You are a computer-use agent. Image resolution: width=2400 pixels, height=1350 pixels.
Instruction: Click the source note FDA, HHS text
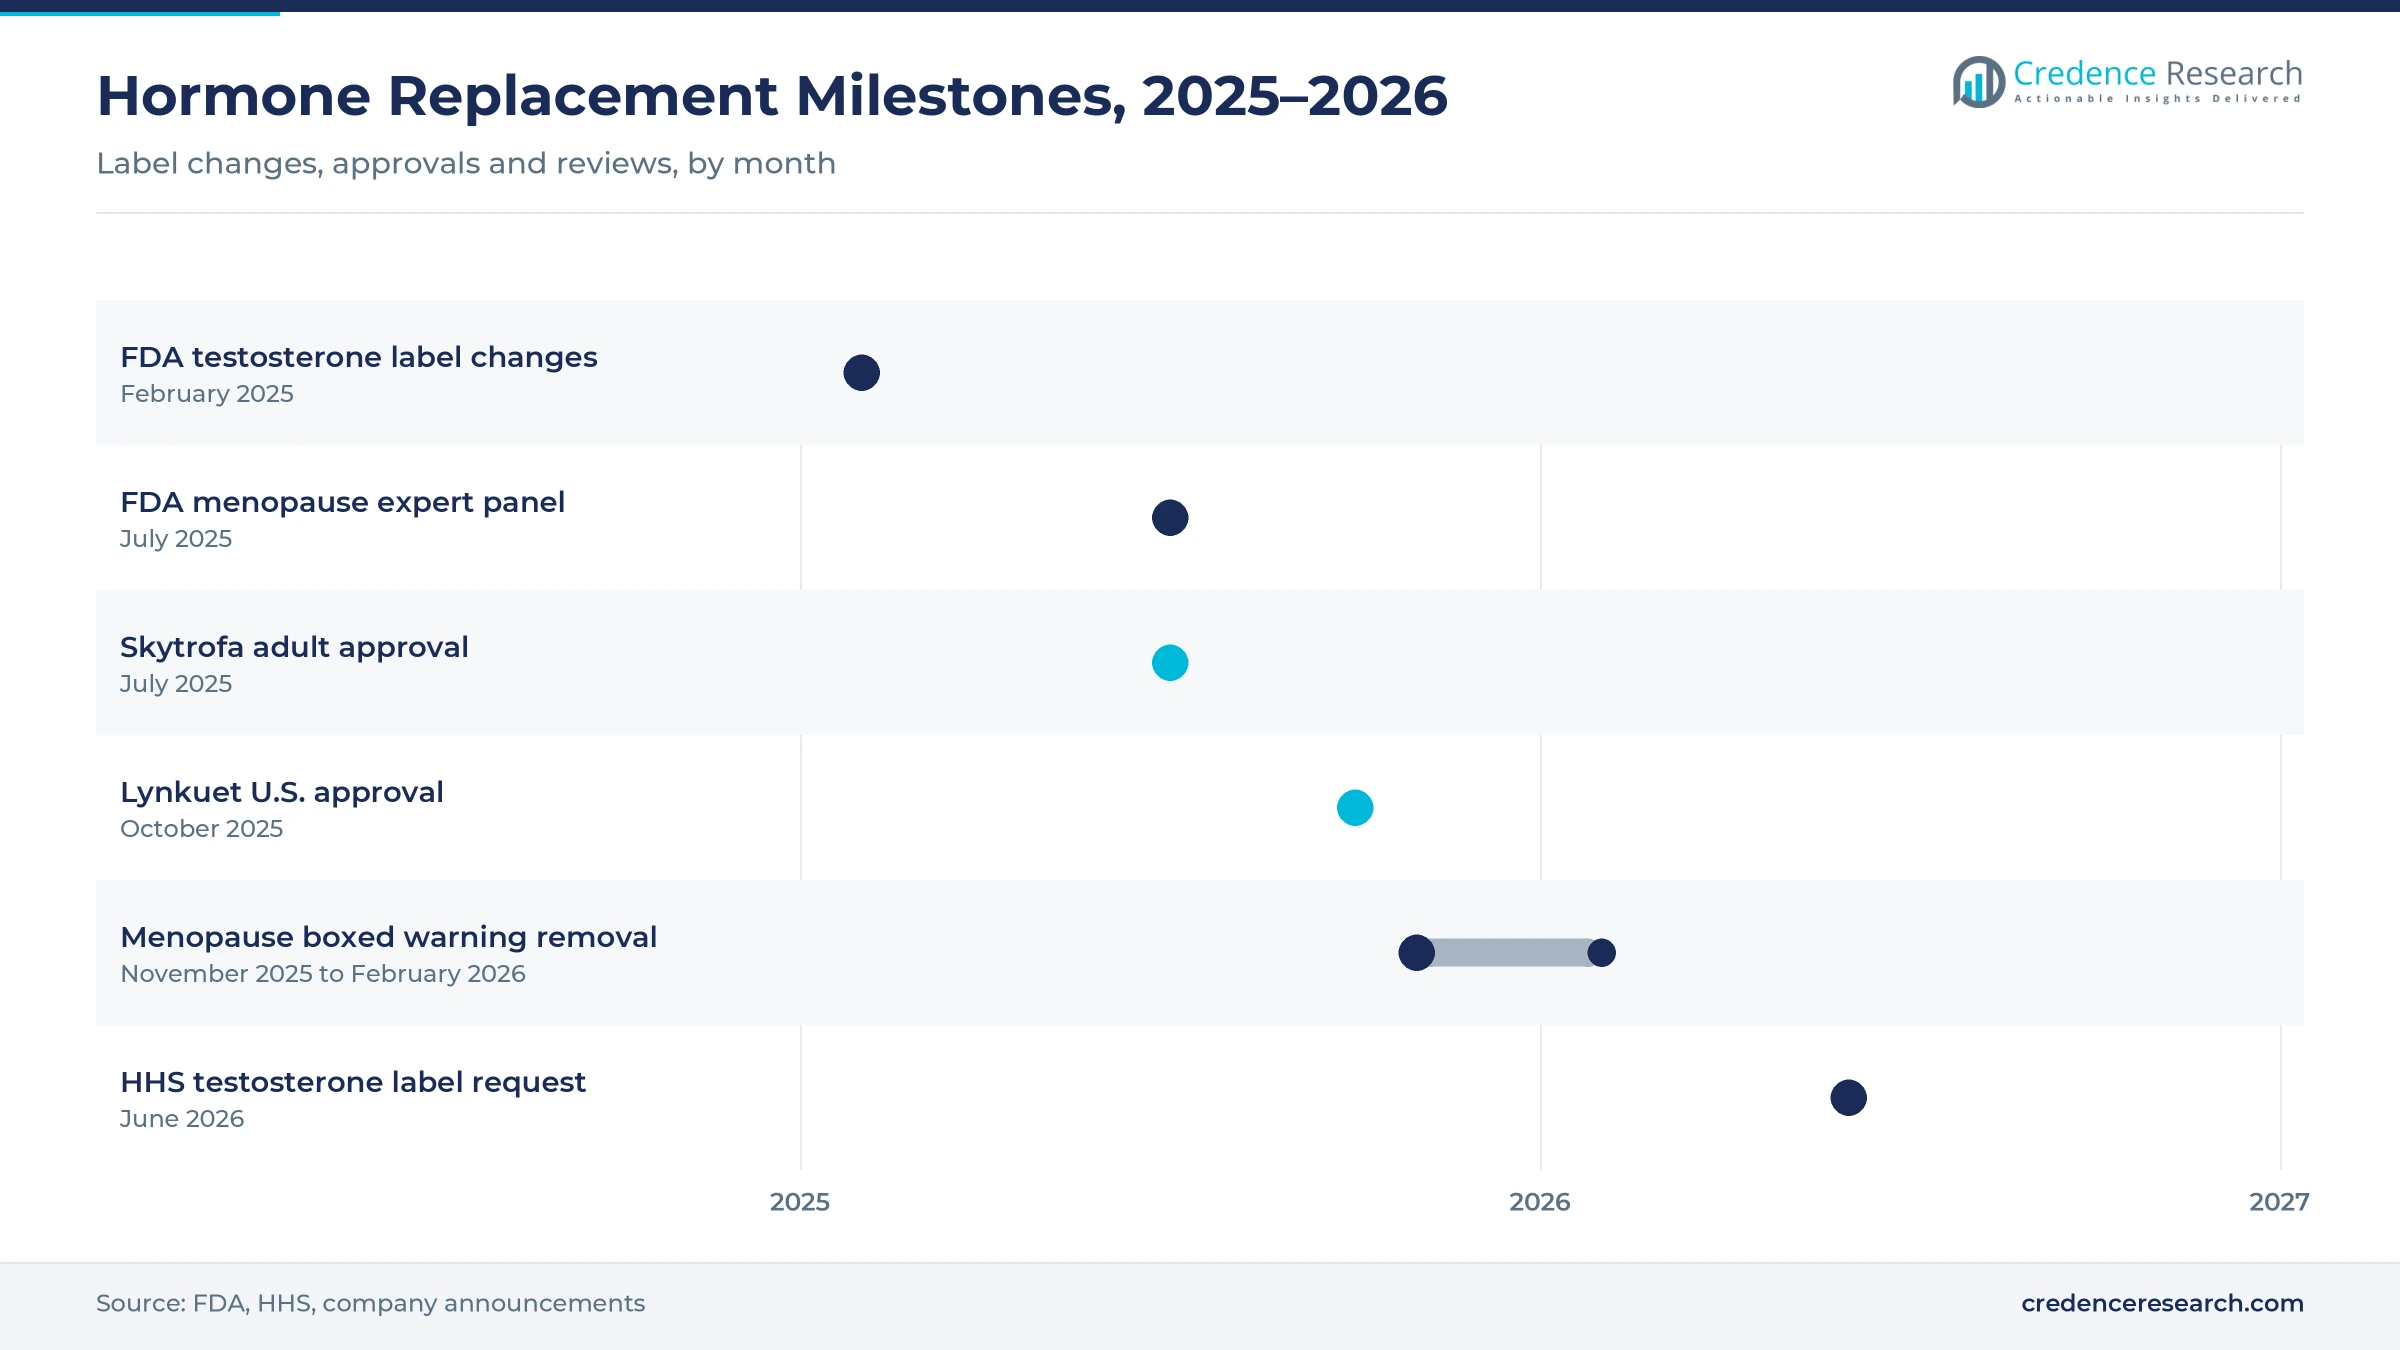[370, 1303]
